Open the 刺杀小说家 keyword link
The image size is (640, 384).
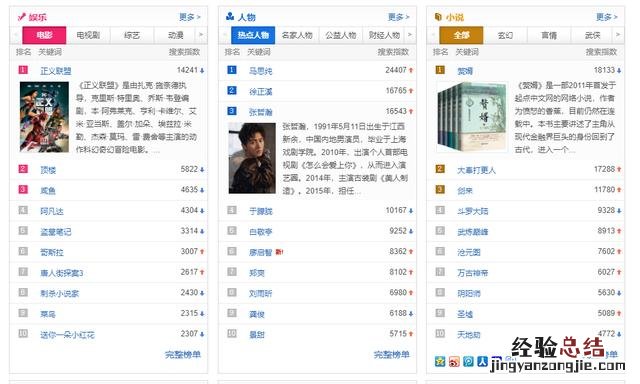pos(60,293)
